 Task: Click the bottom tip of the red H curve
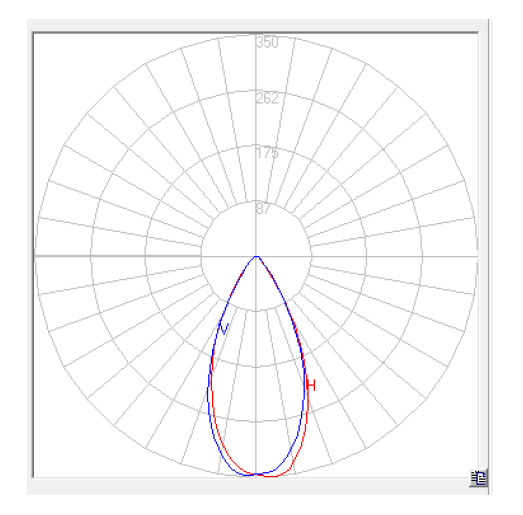tap(271, 476)
